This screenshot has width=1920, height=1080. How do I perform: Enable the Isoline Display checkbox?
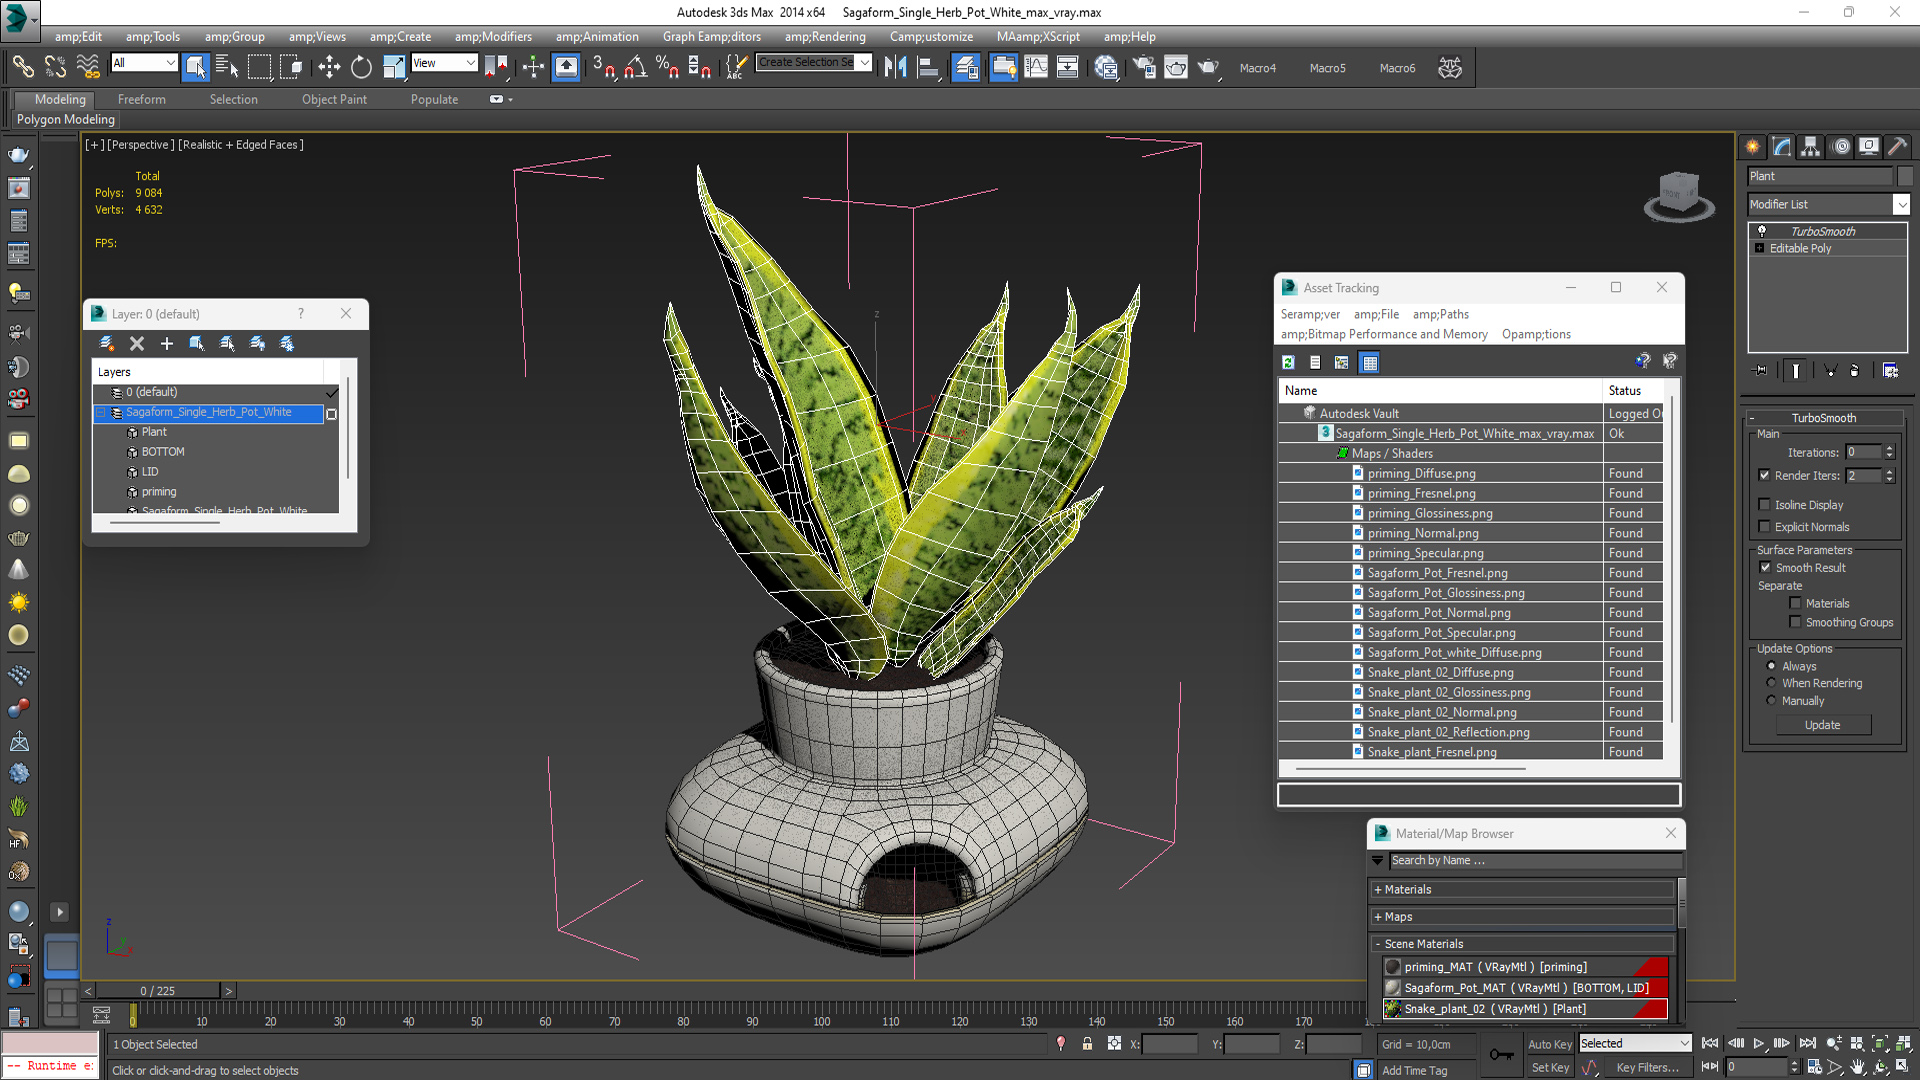coord(1764,505)
